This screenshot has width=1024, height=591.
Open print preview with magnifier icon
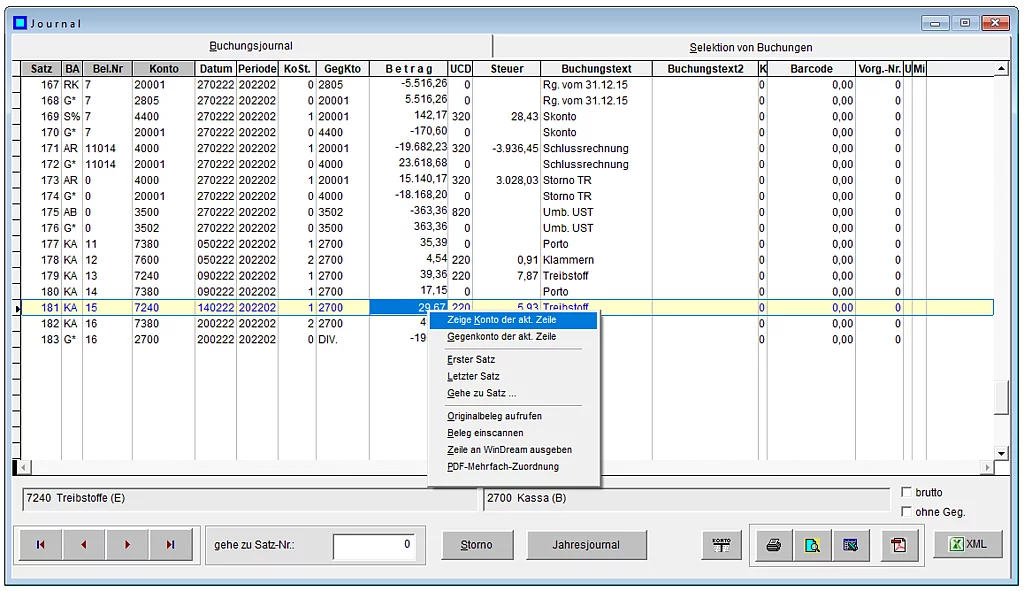tap(812, 545)
